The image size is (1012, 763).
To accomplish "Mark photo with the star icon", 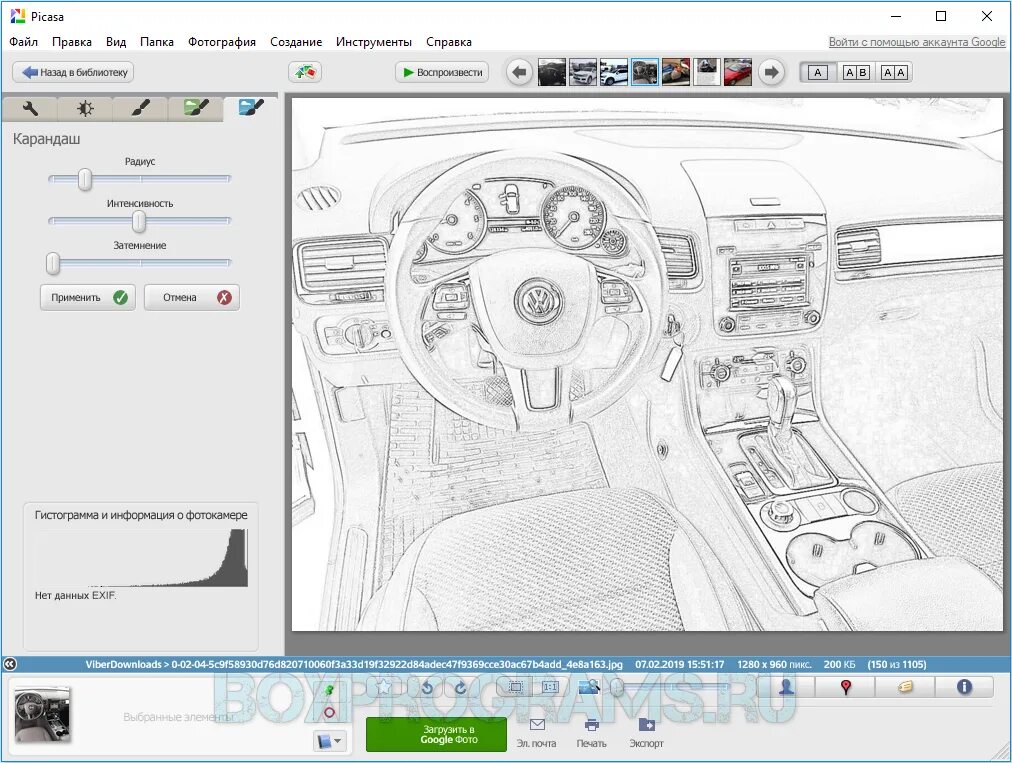I will [385, 687].
